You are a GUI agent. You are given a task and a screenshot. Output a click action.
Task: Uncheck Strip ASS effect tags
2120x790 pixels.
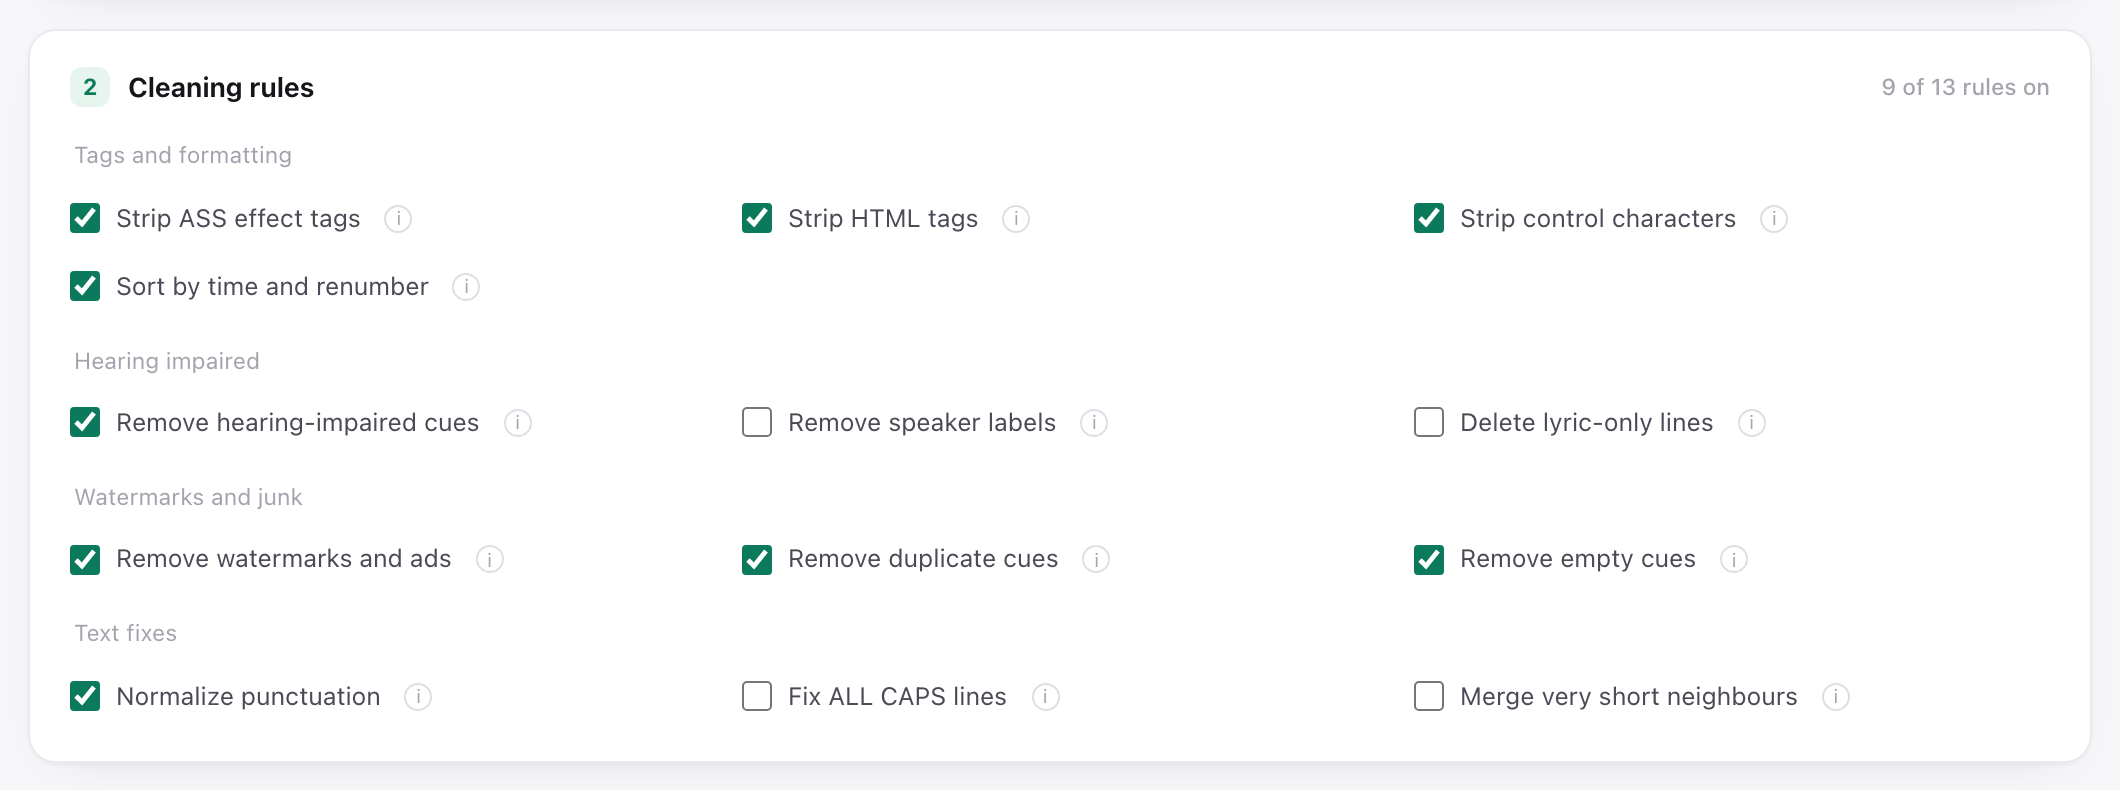[x=85, y=218]
